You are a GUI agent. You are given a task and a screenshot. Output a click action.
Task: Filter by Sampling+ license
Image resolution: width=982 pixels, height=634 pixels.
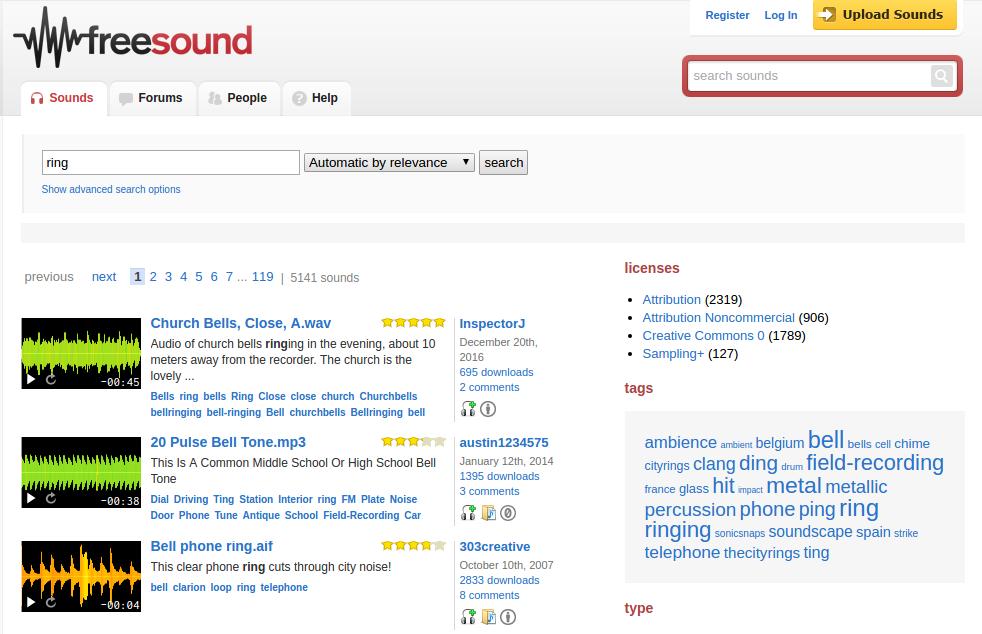[x=673, y=354]
